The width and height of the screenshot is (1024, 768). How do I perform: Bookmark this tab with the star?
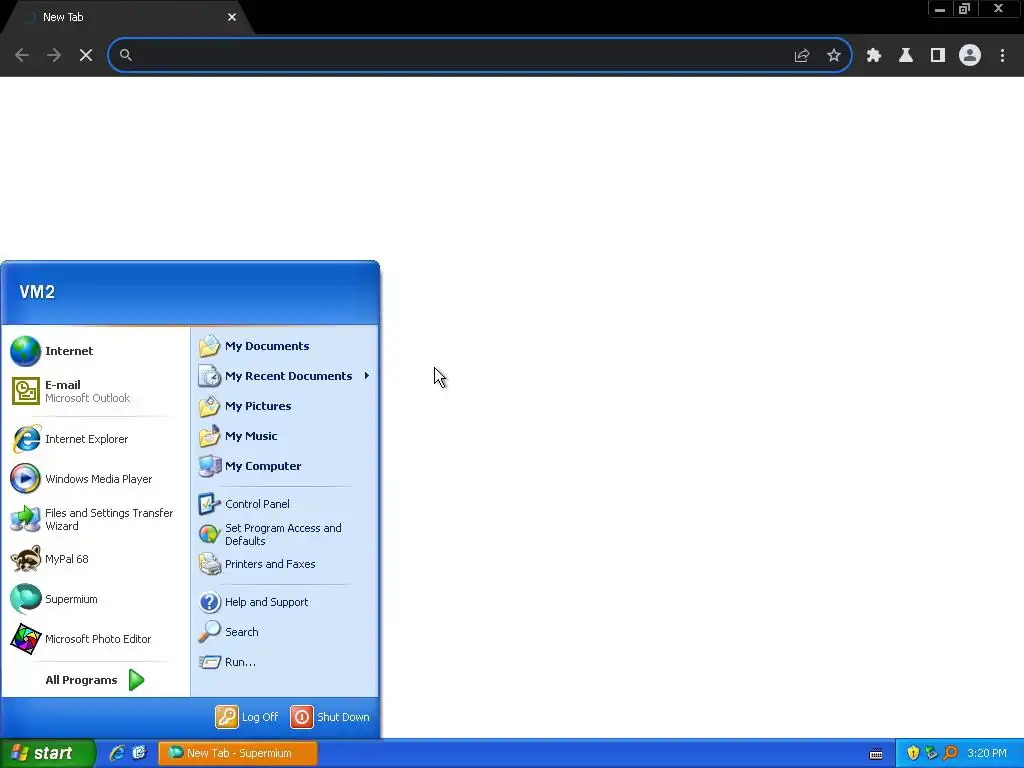click(x=834, y=56)
